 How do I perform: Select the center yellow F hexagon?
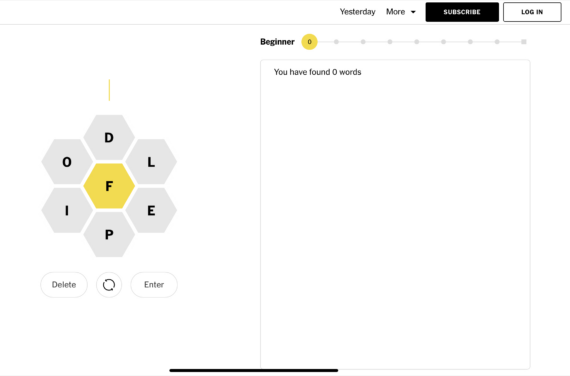pos(109,186)
